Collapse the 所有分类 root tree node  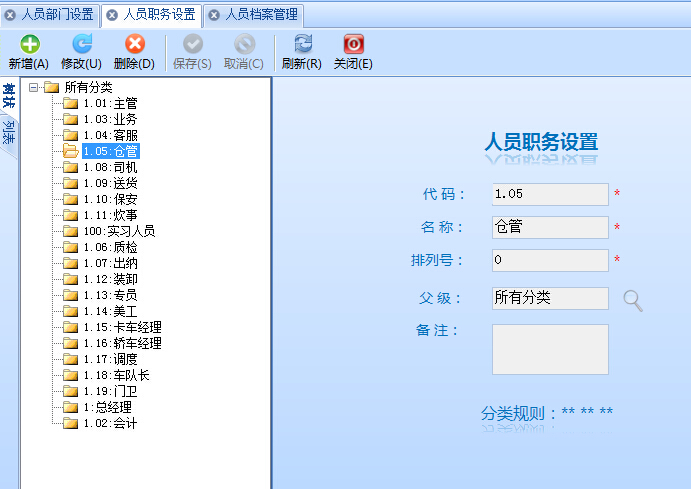point(33,87)
